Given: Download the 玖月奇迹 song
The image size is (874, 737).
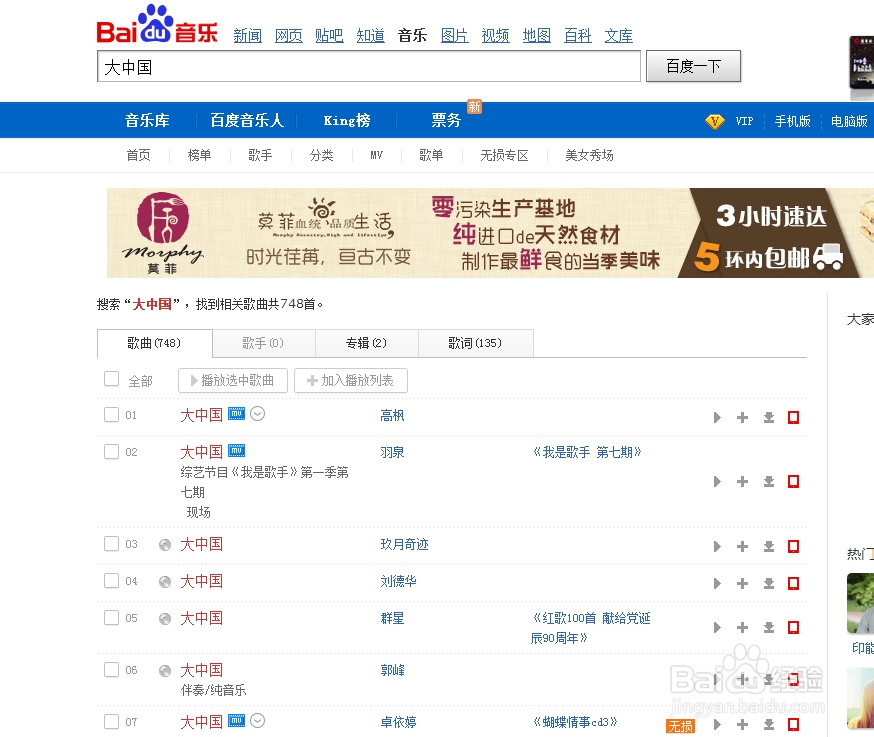Looking at the screenshot, I should [x=769, y=547].
